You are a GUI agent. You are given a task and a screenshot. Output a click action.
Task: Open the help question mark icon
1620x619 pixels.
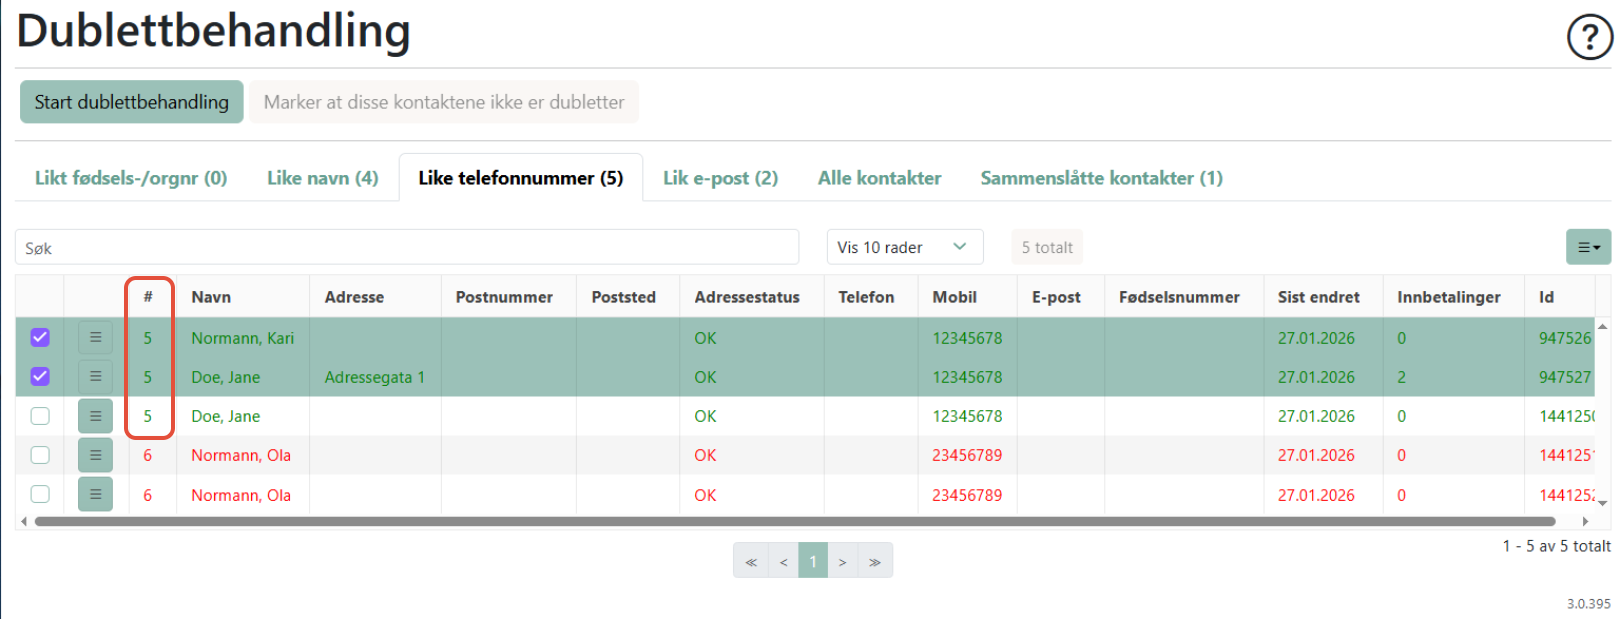[1588, 38]
